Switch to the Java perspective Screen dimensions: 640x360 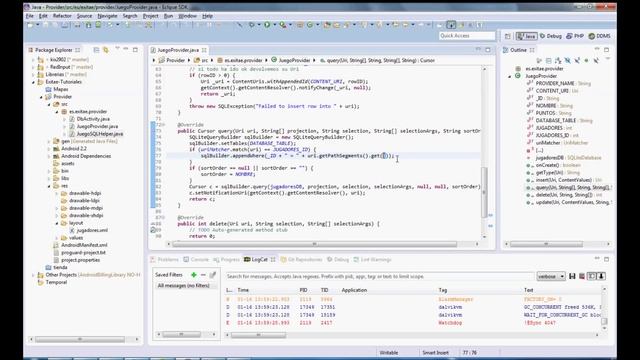point(526,36)
